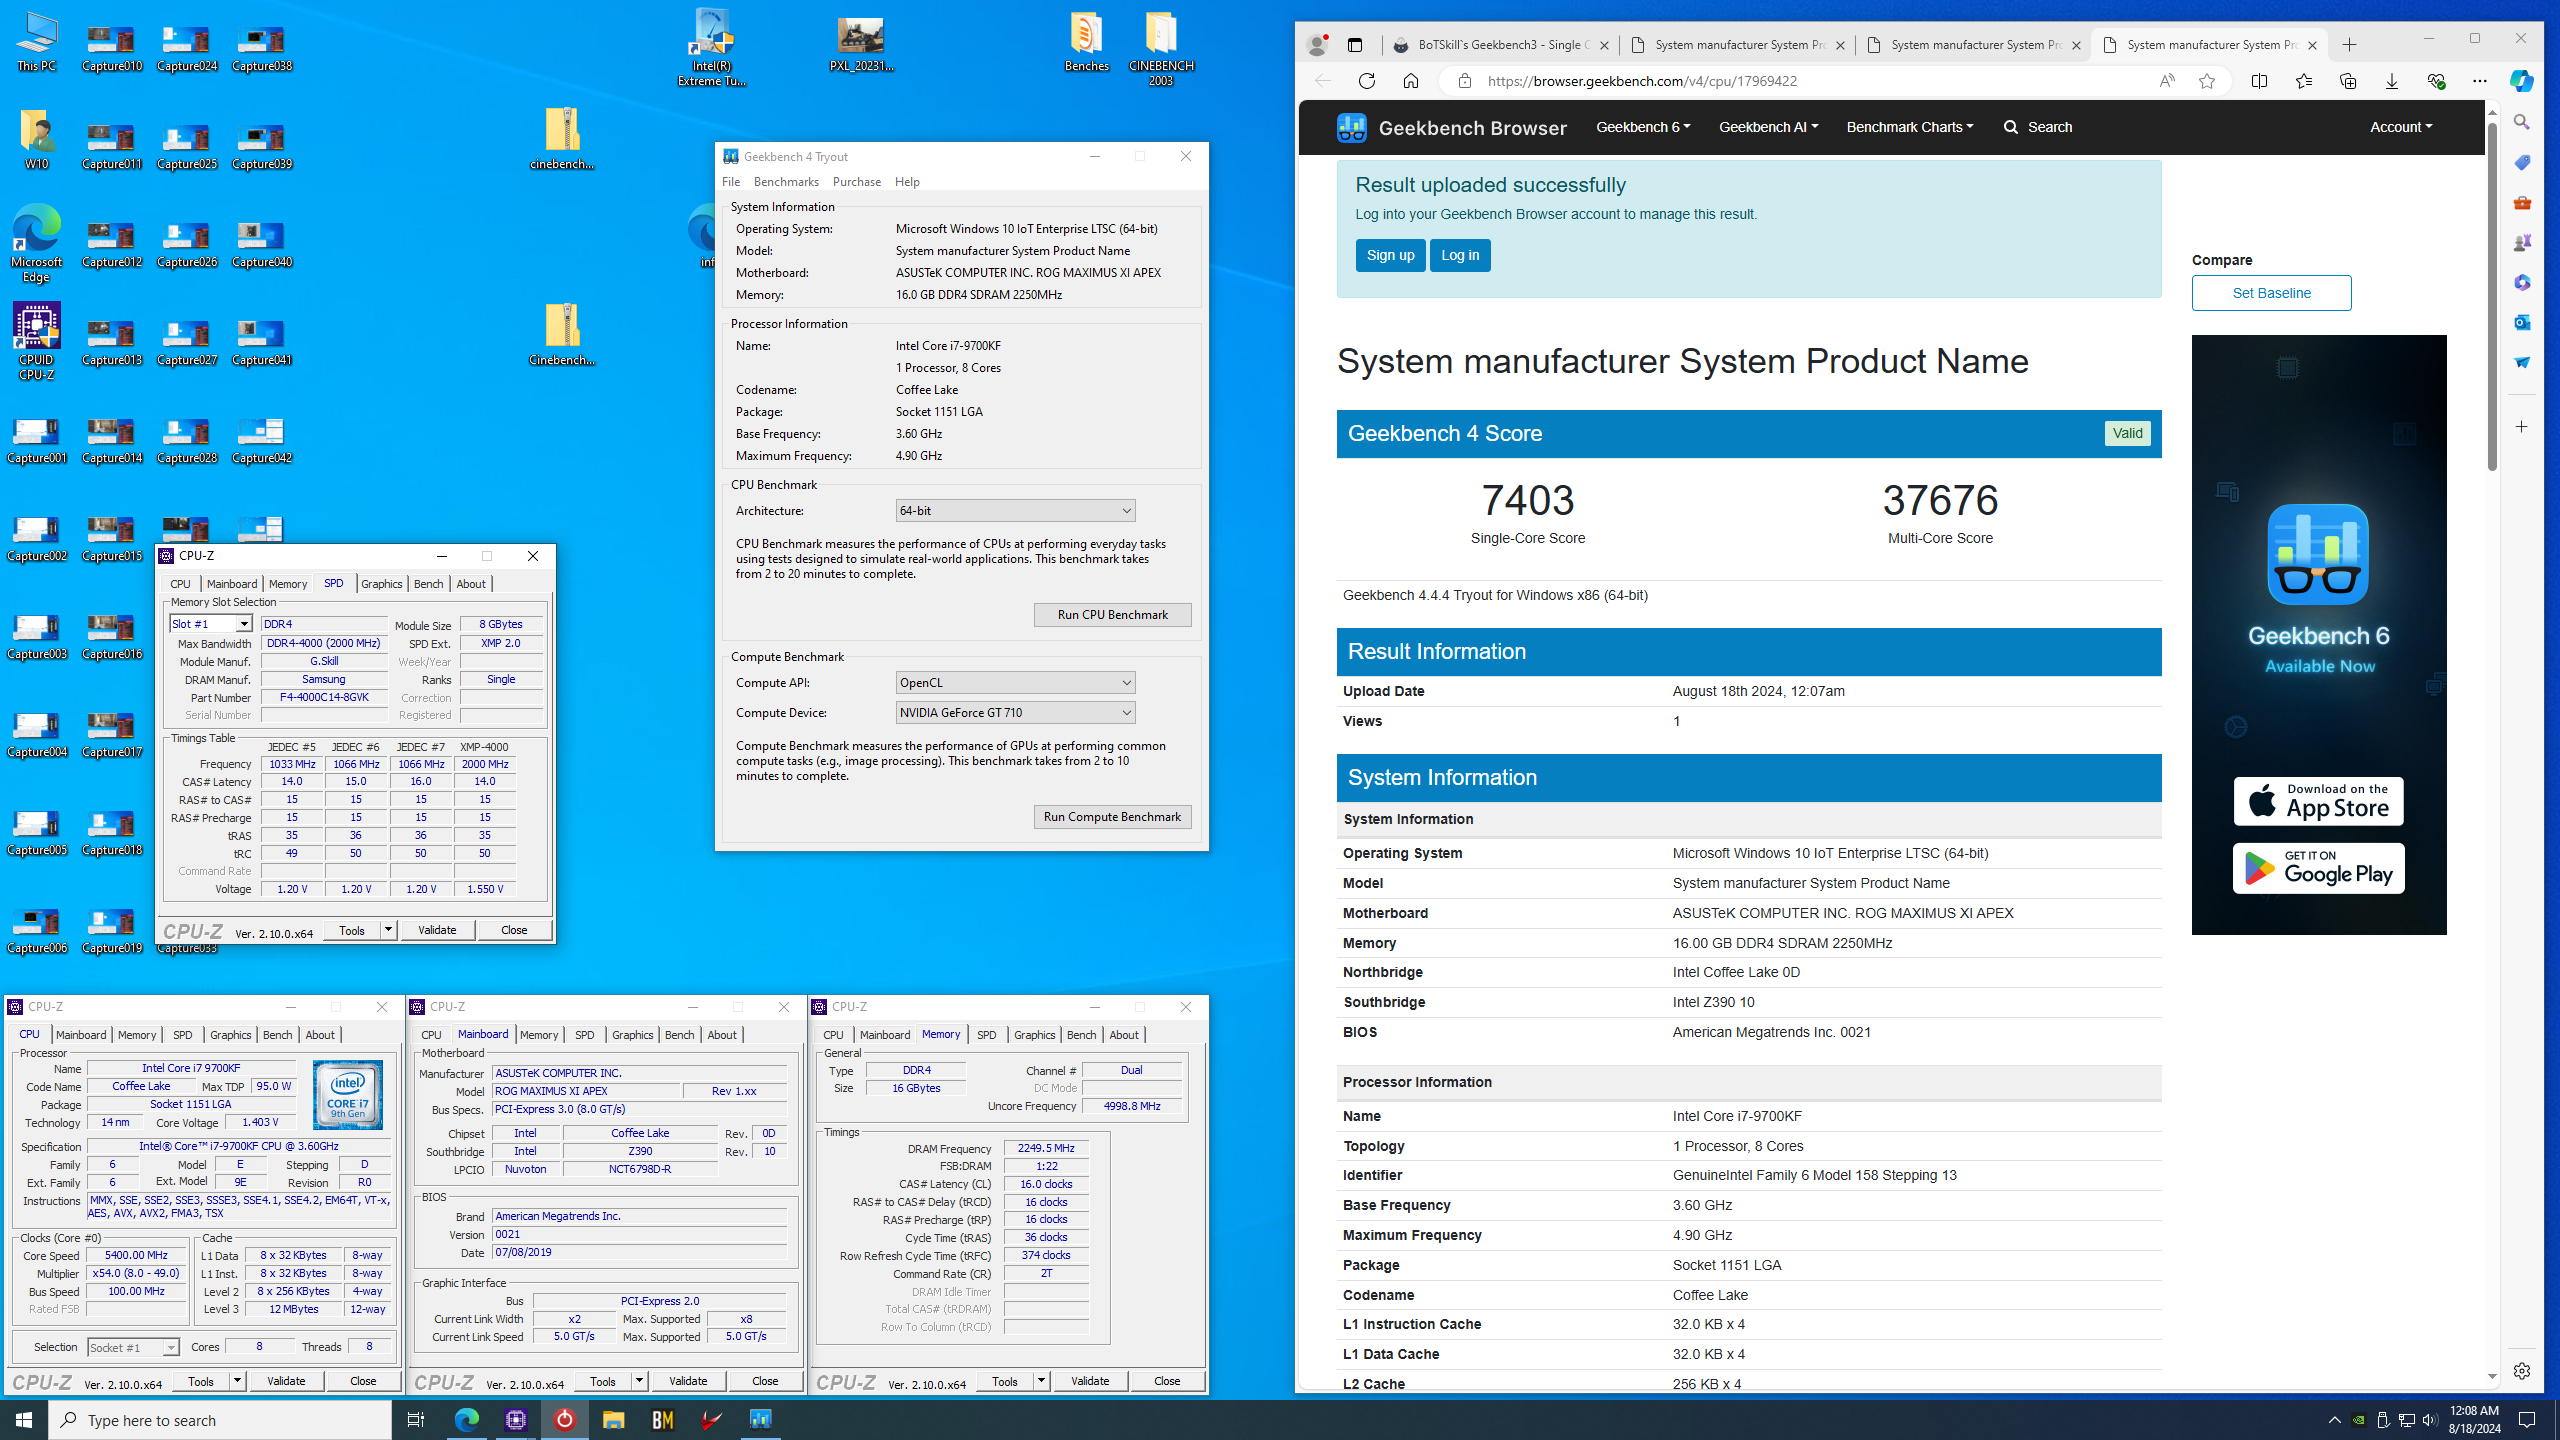The image size is (2560, 1440).
Task: Open the Socket #1 selection dropdown
Action: pos(133,1348)
